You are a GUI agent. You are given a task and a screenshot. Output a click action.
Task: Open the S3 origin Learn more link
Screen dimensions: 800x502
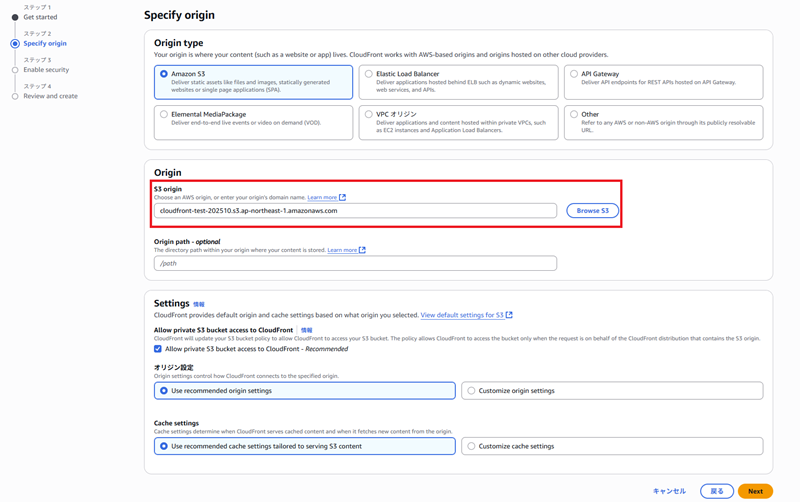(322, 198)
